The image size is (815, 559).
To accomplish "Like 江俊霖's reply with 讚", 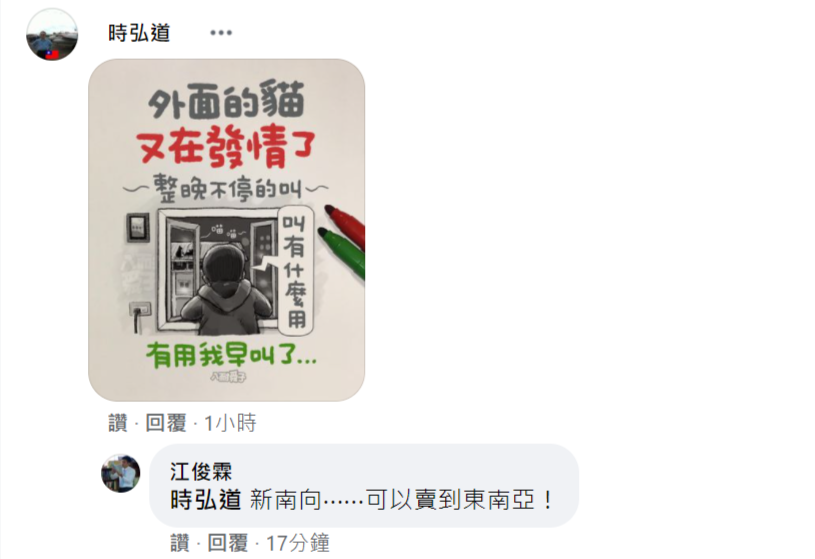I will point(180,543).
